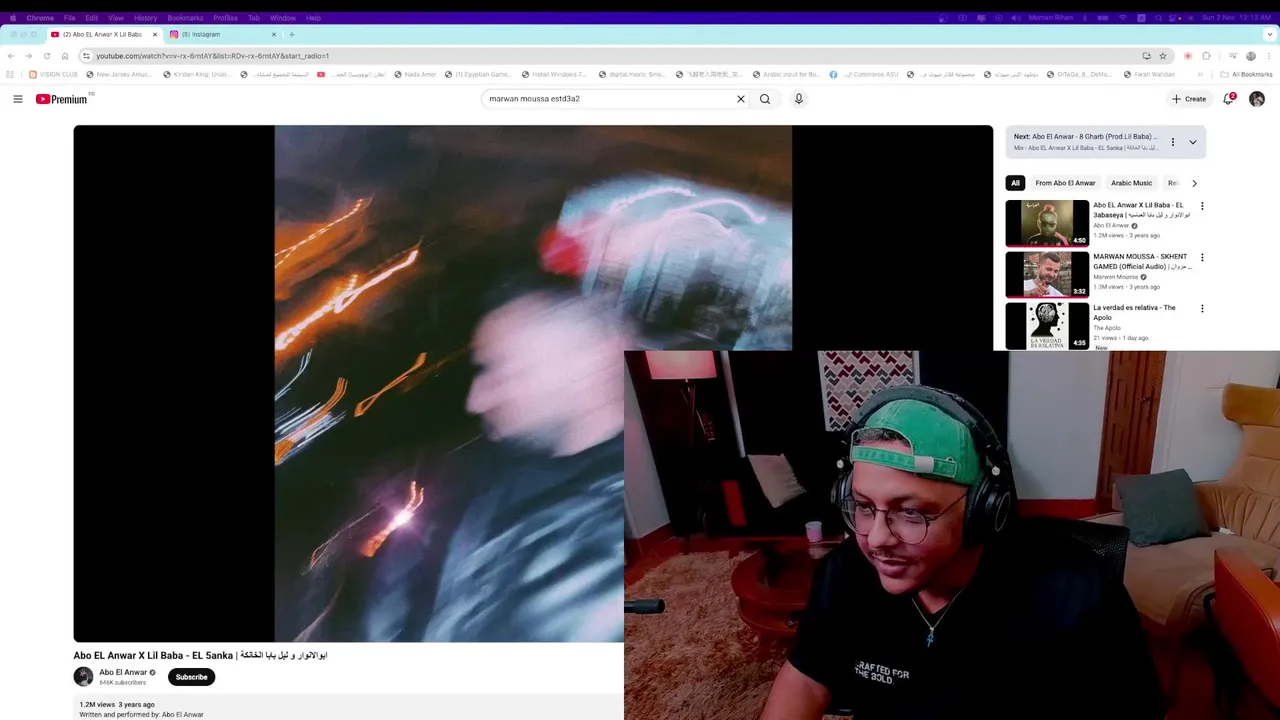The width and height of the screenshot is (1280, 720).
Task: Open the Chrome apps grid shortcut
Action: click(x=11, y=74)
